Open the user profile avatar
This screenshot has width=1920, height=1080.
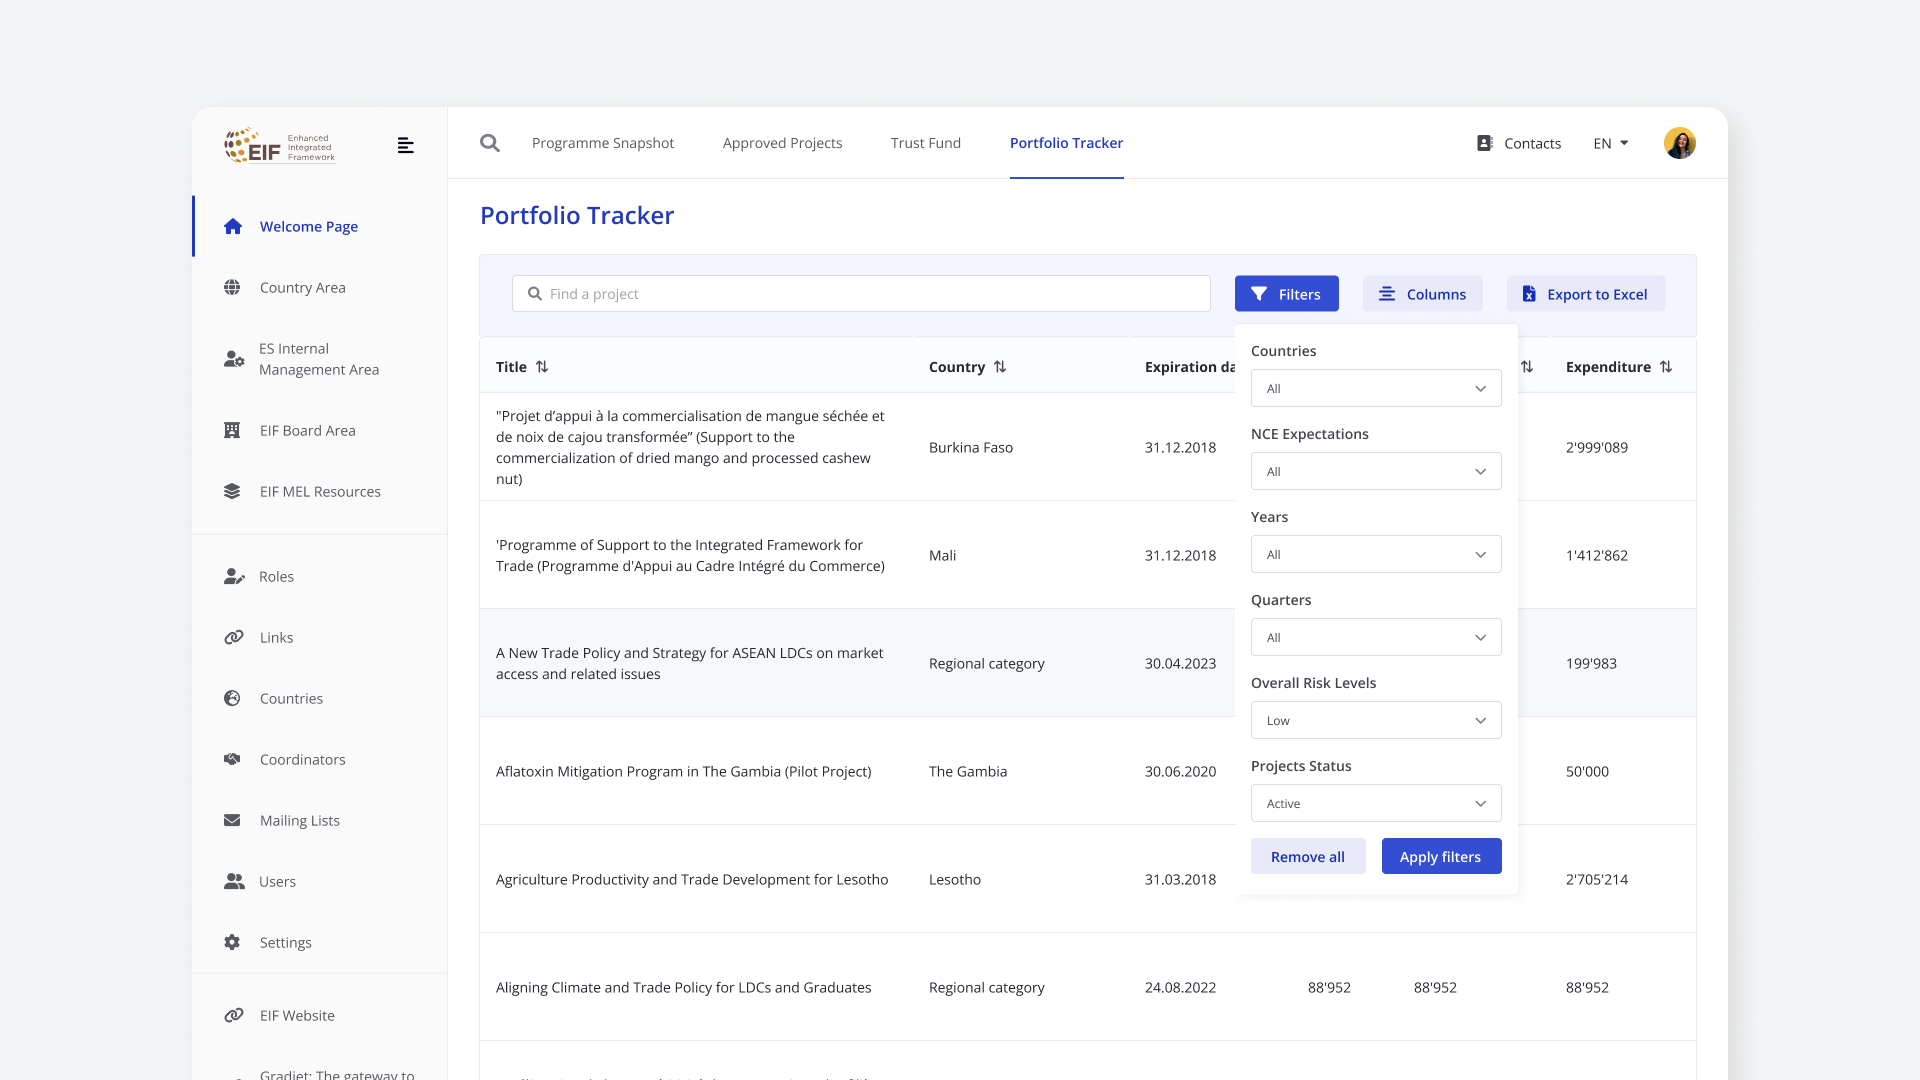click(x=1679, y=143)
